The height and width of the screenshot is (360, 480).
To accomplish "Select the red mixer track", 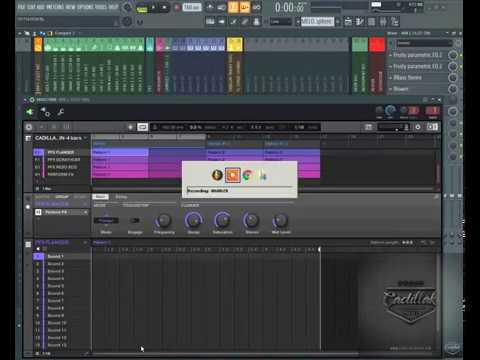I will click(377, 45).
